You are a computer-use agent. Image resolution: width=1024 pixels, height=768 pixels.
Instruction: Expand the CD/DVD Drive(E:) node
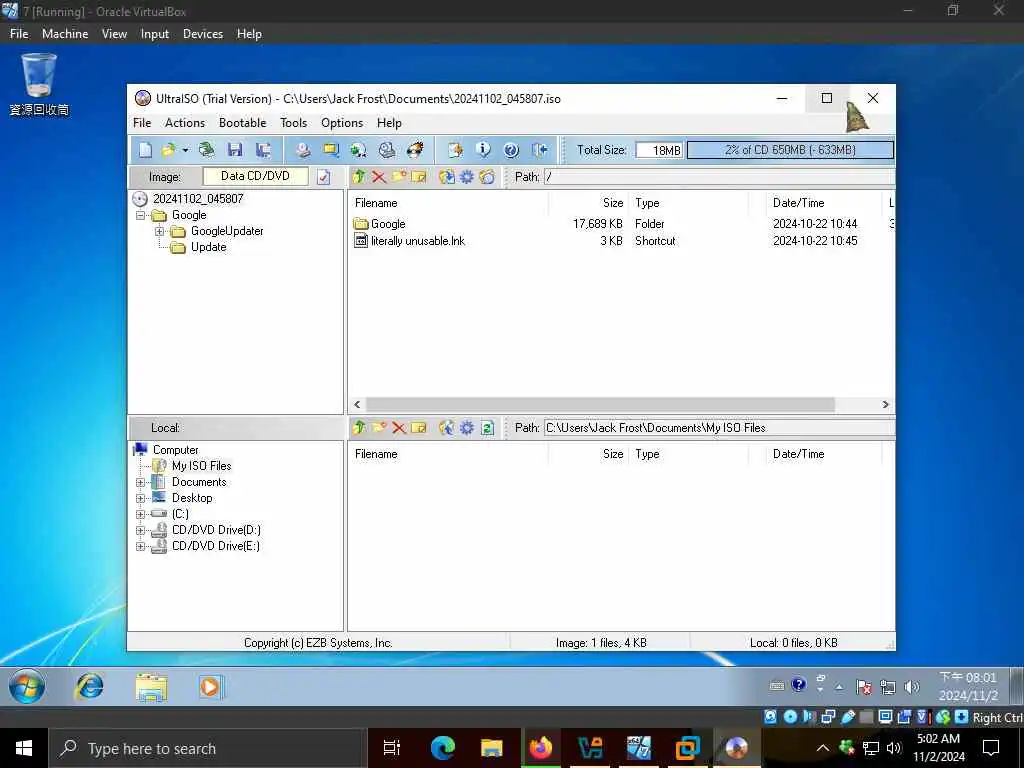click(x=140, y=546)
